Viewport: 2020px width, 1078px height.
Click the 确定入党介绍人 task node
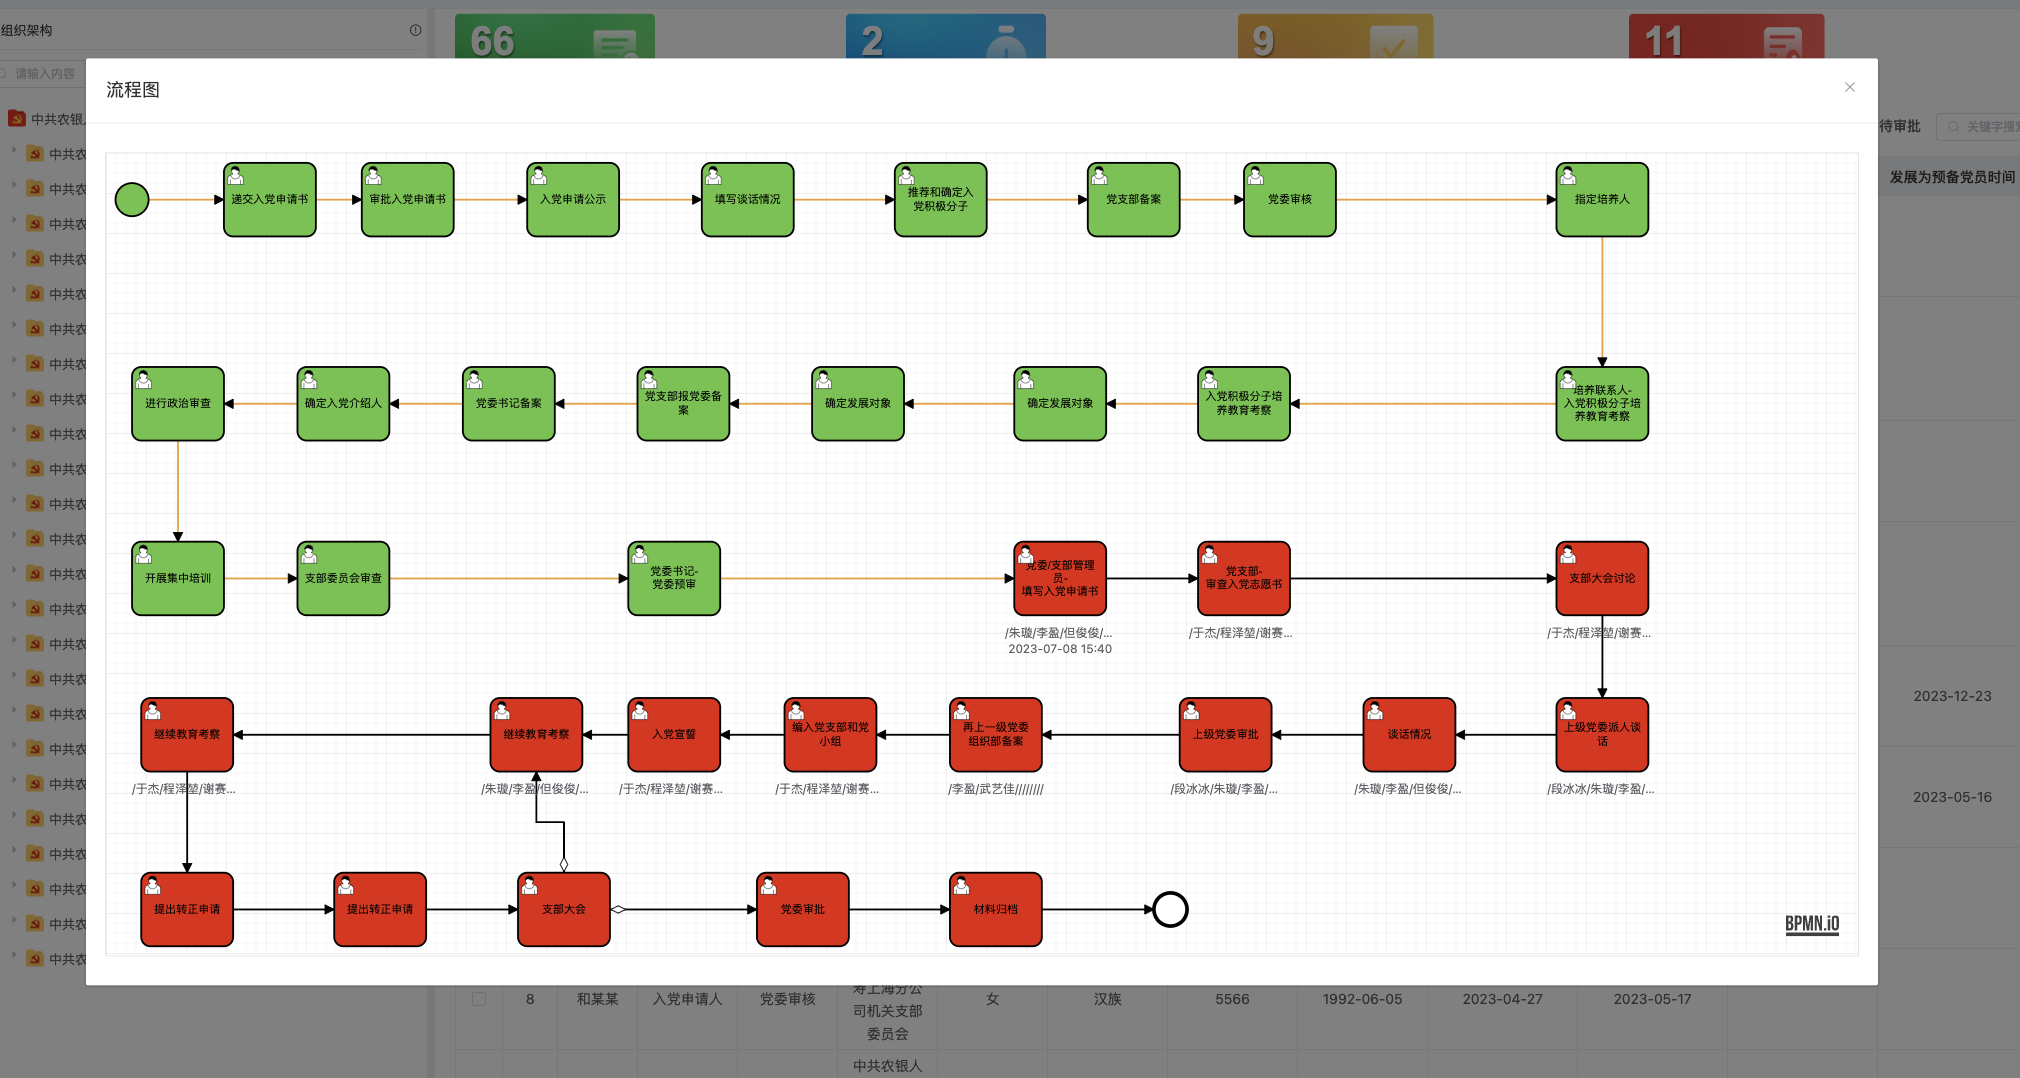(343, 404)
